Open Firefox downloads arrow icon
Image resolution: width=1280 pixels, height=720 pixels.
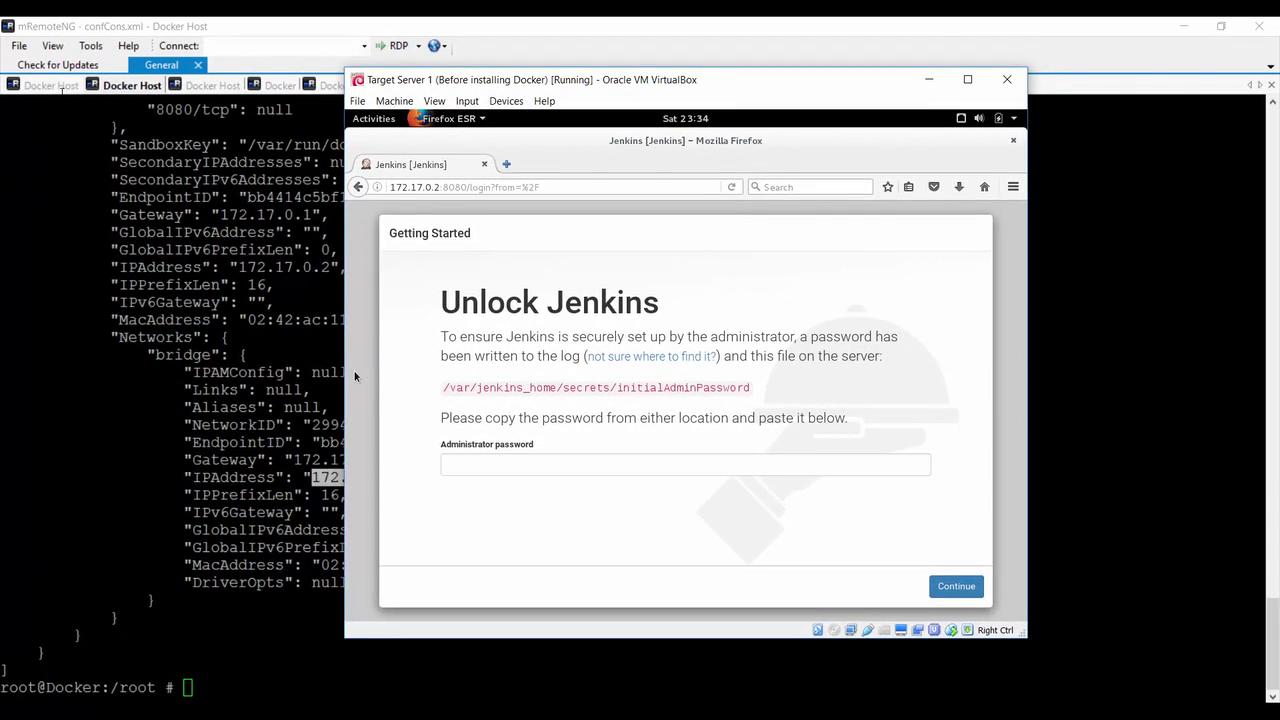point(959,187)
